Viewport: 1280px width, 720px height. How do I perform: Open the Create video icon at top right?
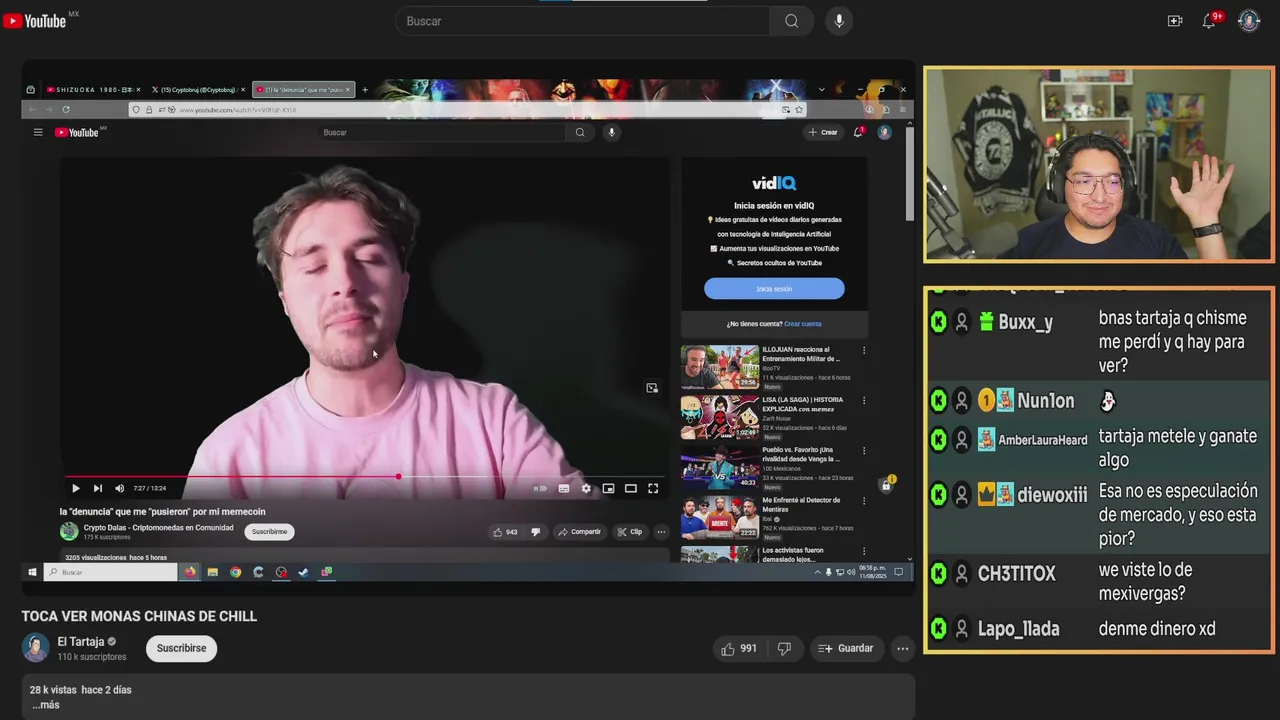[x=1175, y=21]
